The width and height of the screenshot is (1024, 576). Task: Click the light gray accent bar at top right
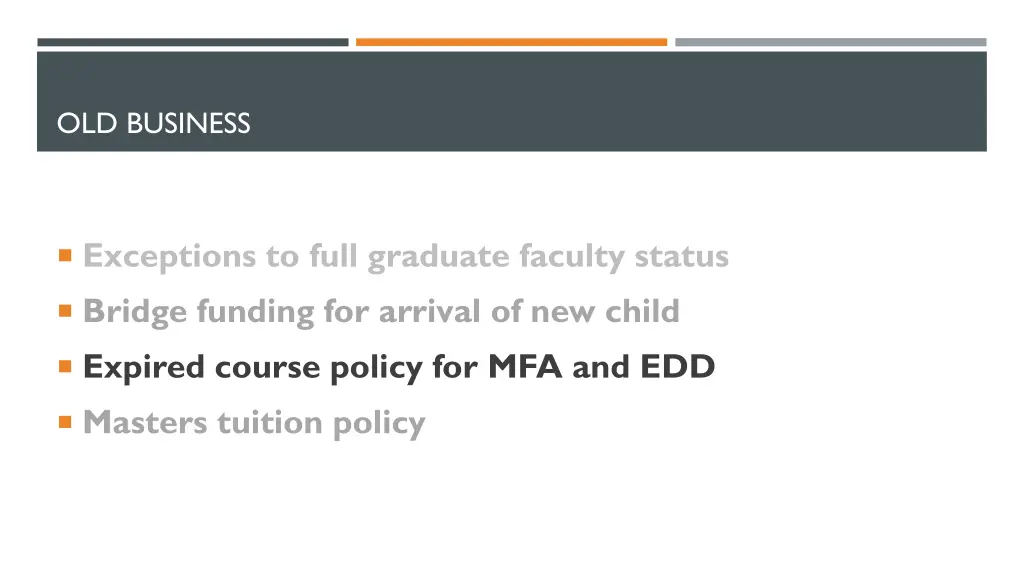click(x=831, y=42)
